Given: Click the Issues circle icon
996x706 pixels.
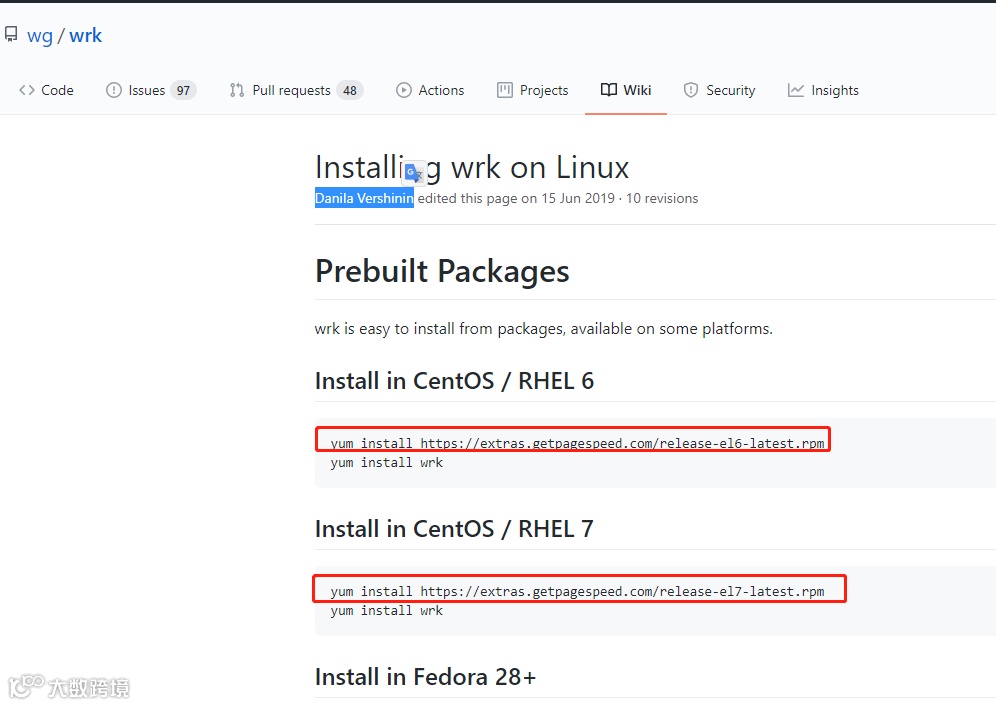Looking at the screenshot, I should pyautogui.click(x=114, y=90).
